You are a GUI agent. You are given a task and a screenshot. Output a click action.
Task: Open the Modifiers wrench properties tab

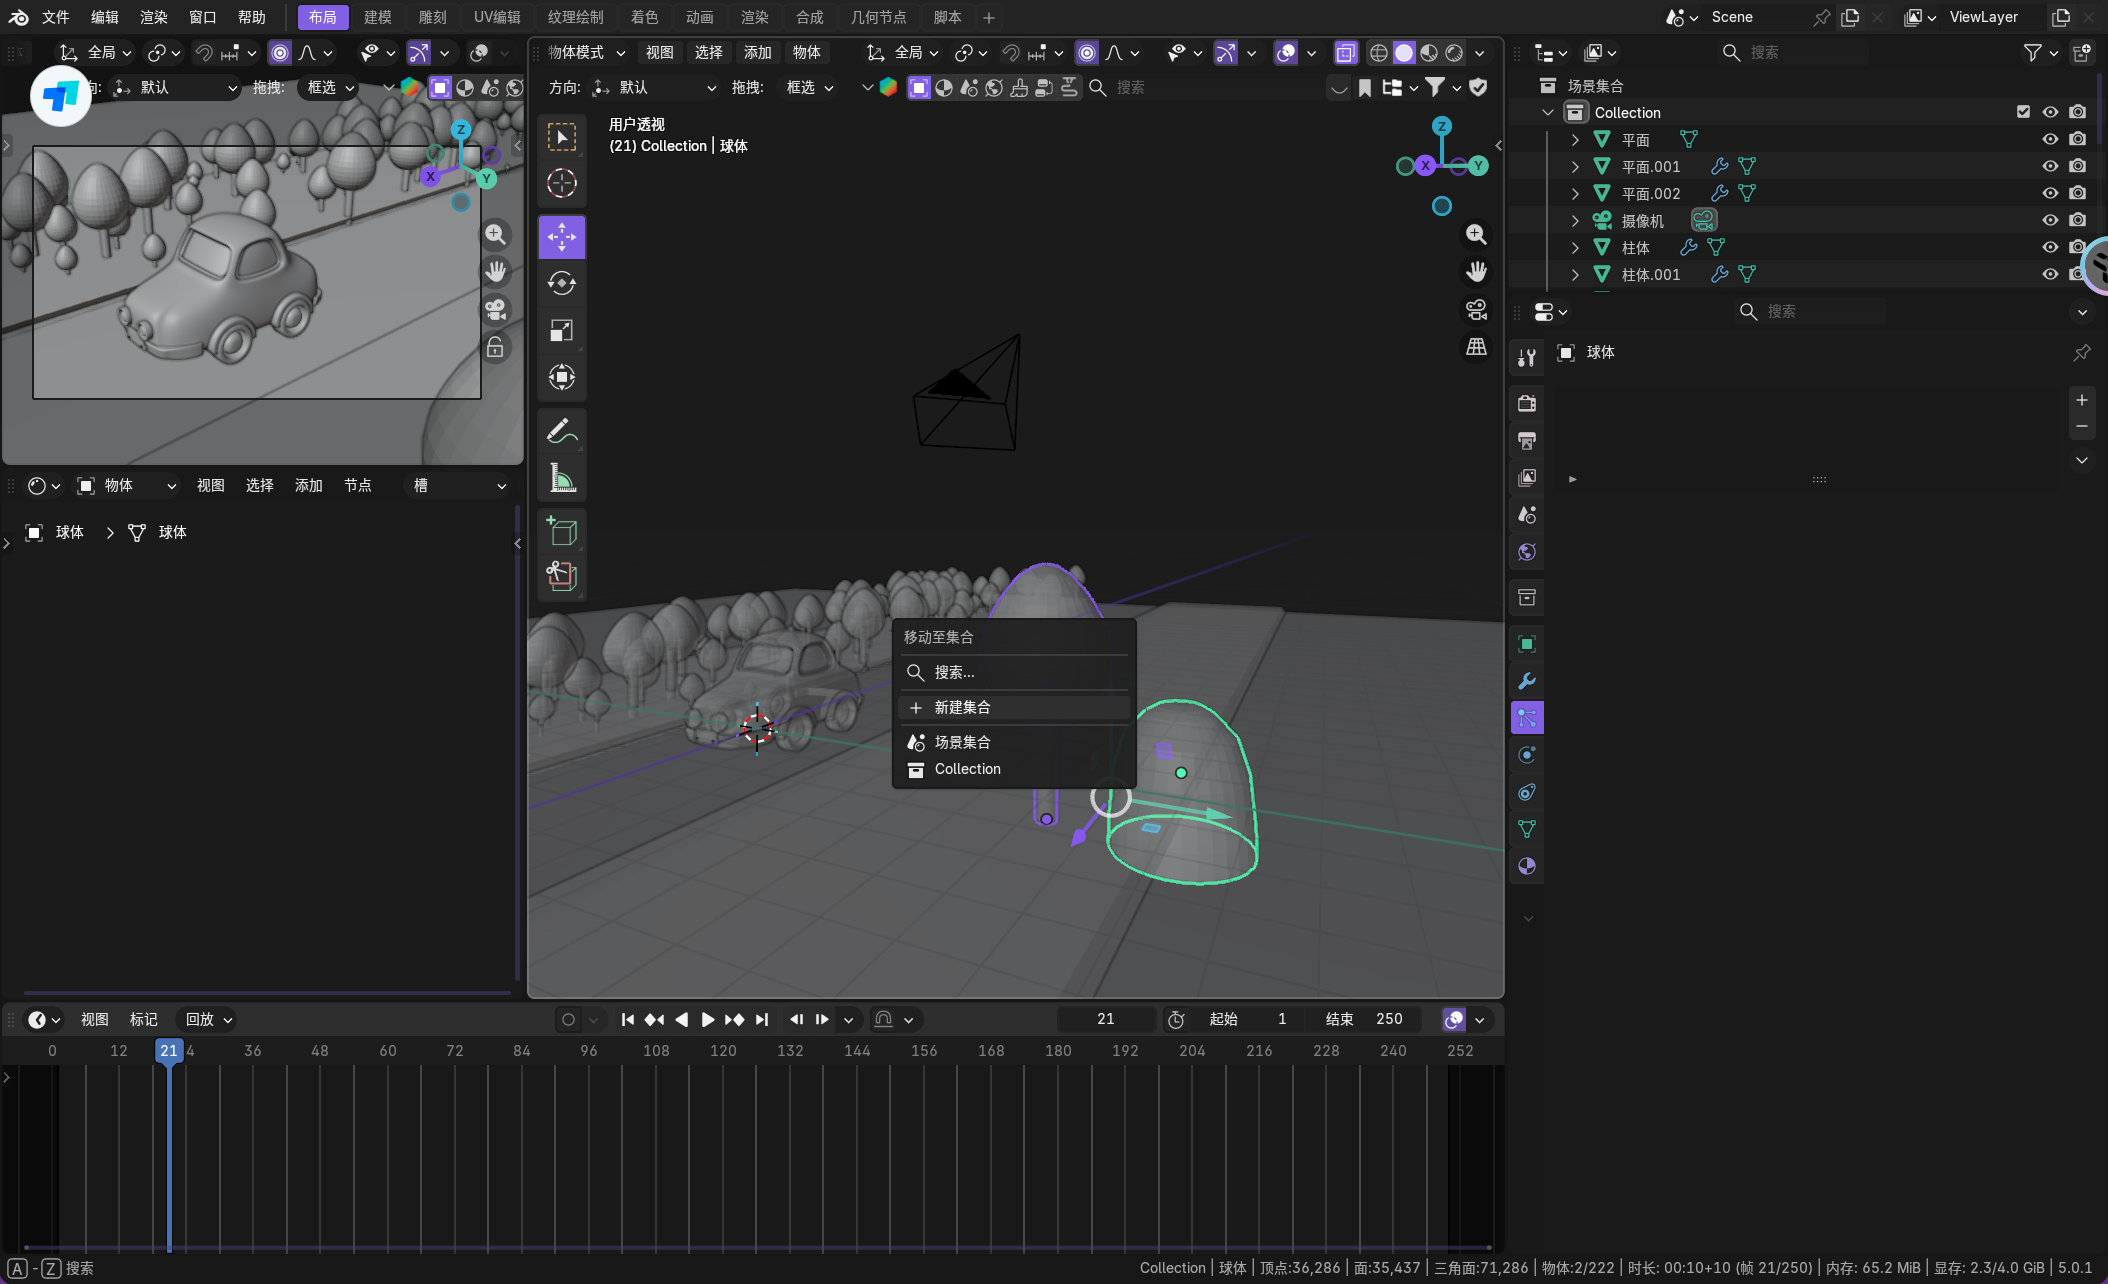(1526, 681)
